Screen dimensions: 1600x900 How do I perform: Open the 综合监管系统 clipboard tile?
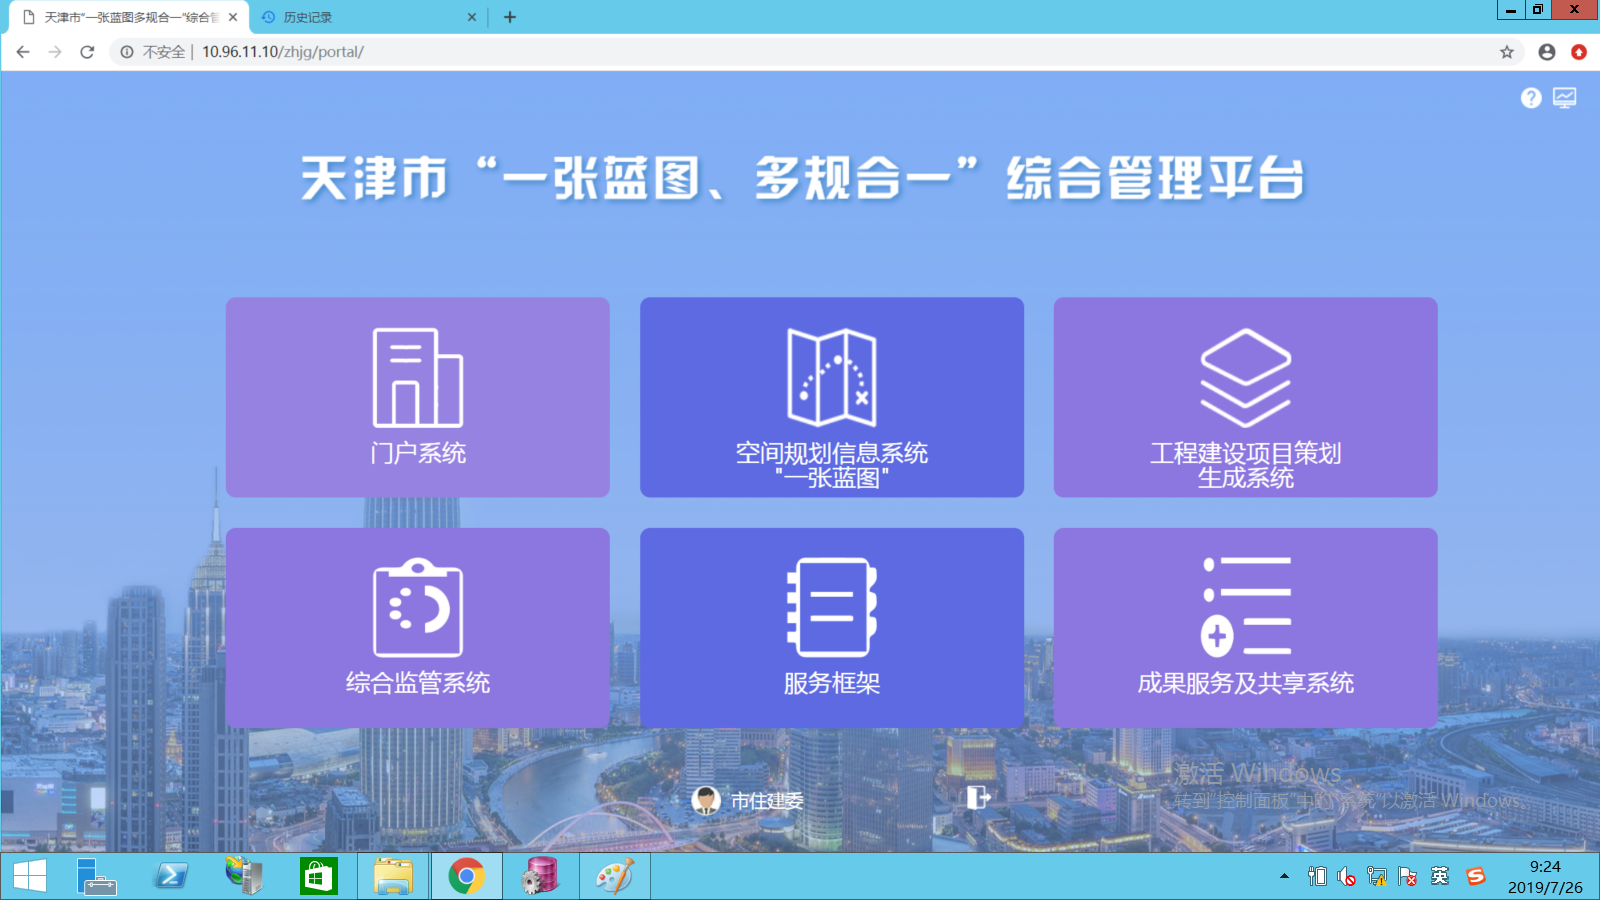point(417,627)
